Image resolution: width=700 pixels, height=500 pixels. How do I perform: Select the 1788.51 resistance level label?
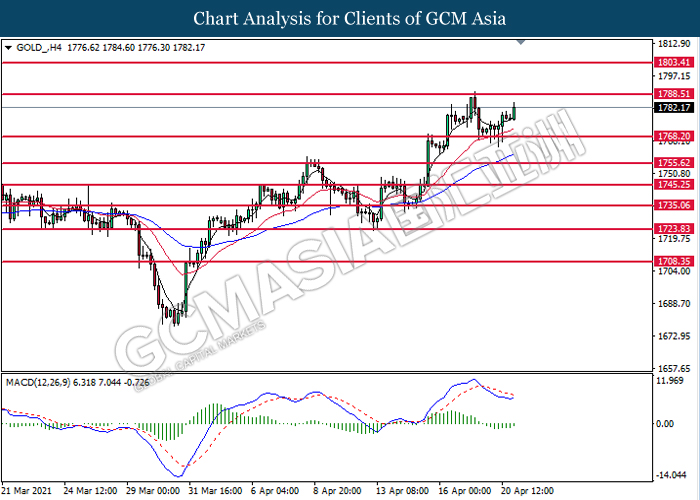click(x=674, y=94)
